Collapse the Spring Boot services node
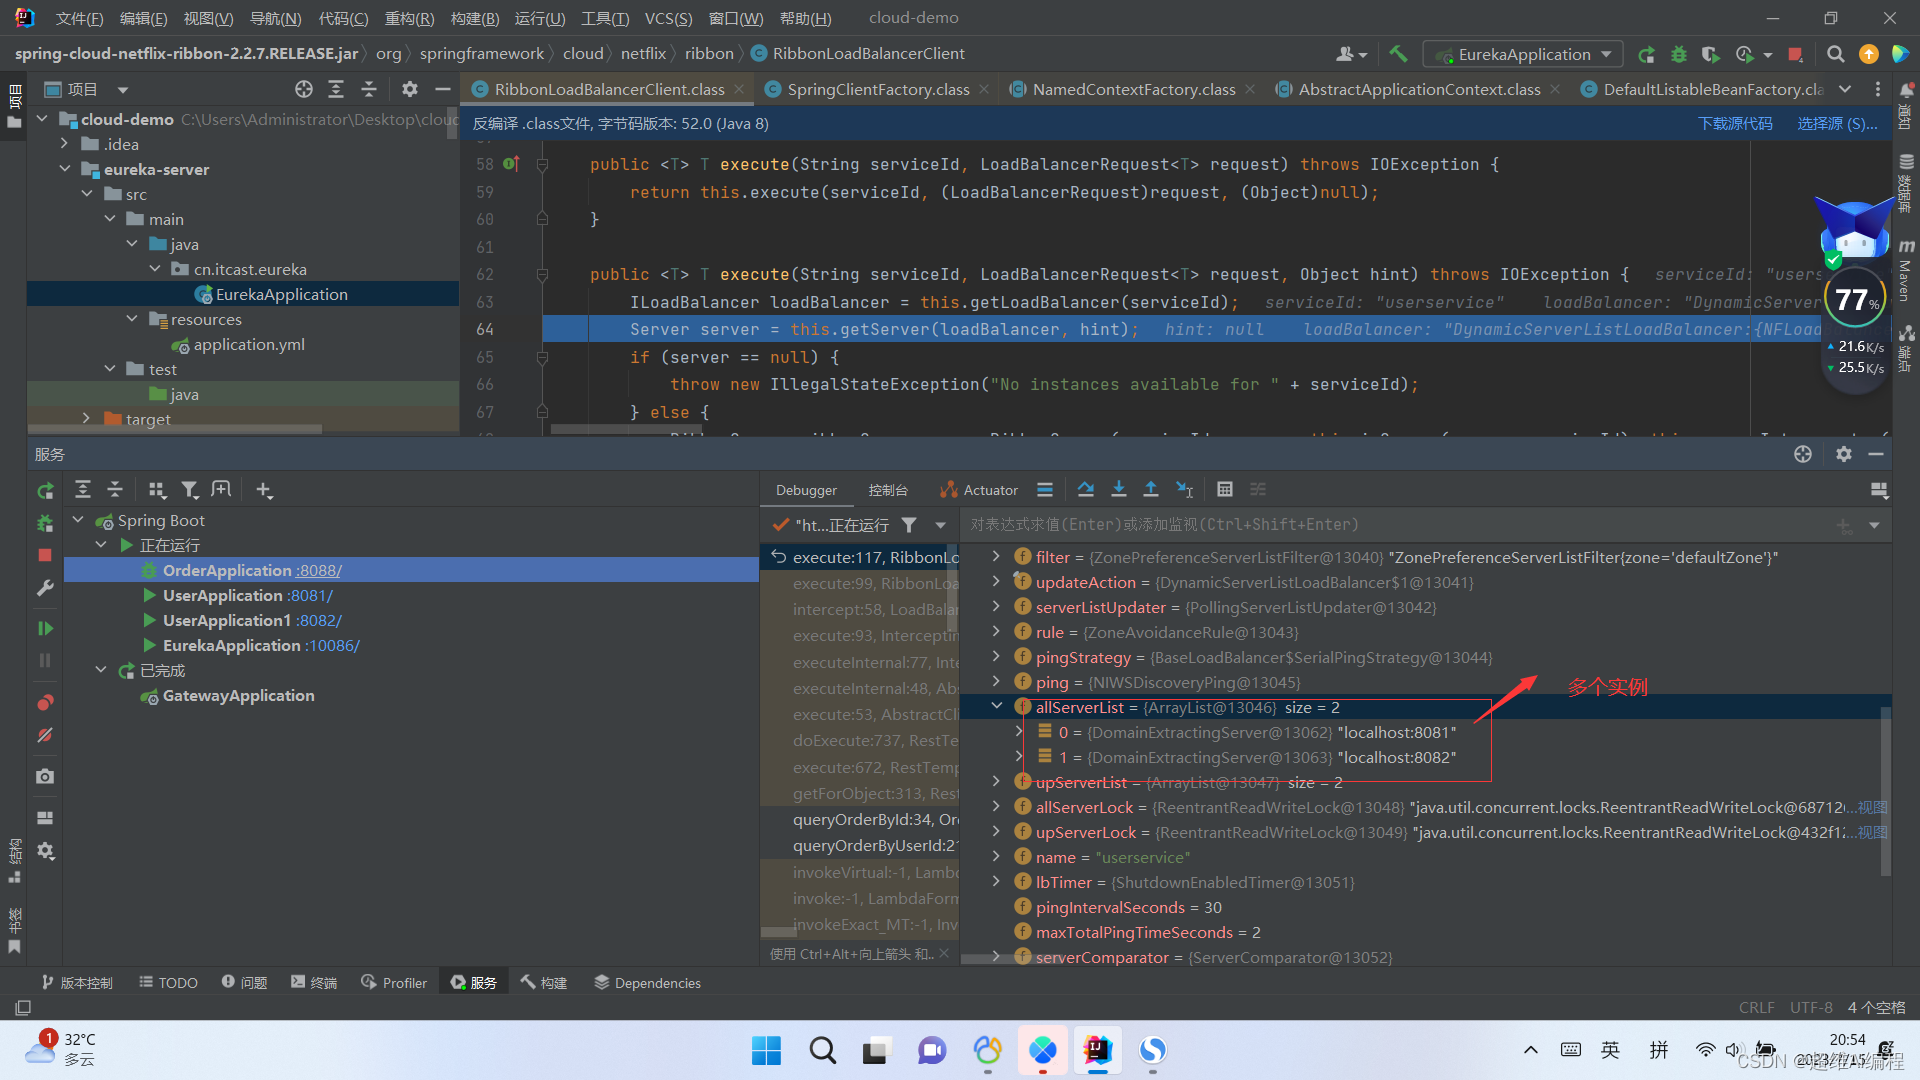 pos(78,520)
